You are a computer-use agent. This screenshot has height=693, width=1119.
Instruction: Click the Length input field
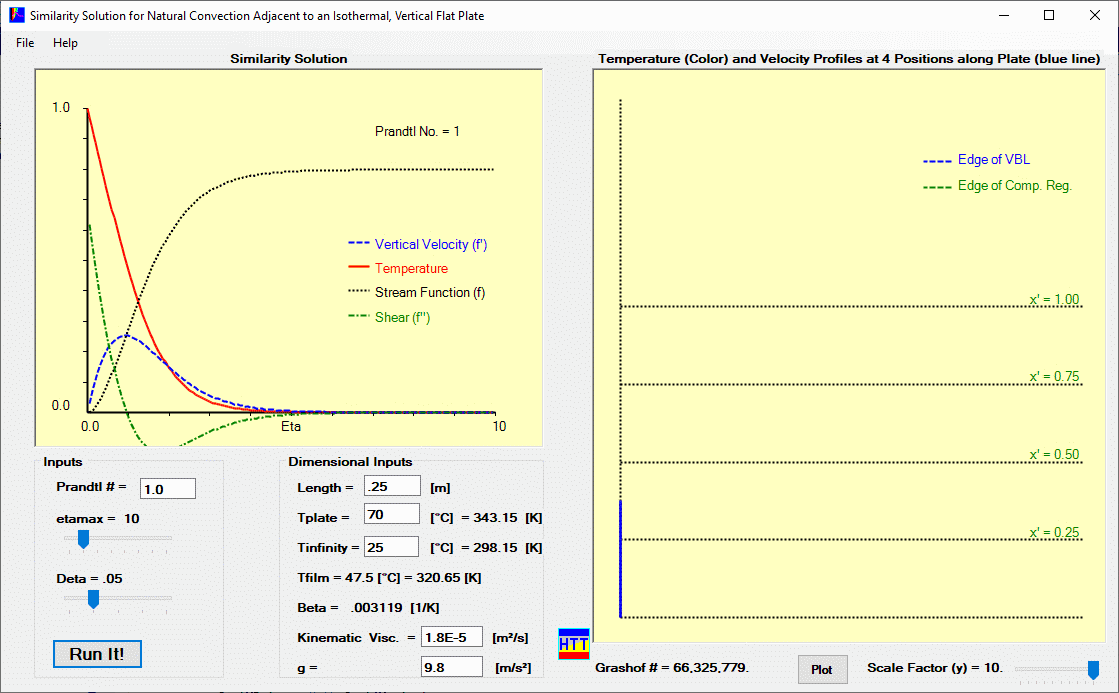click(392, 486)
